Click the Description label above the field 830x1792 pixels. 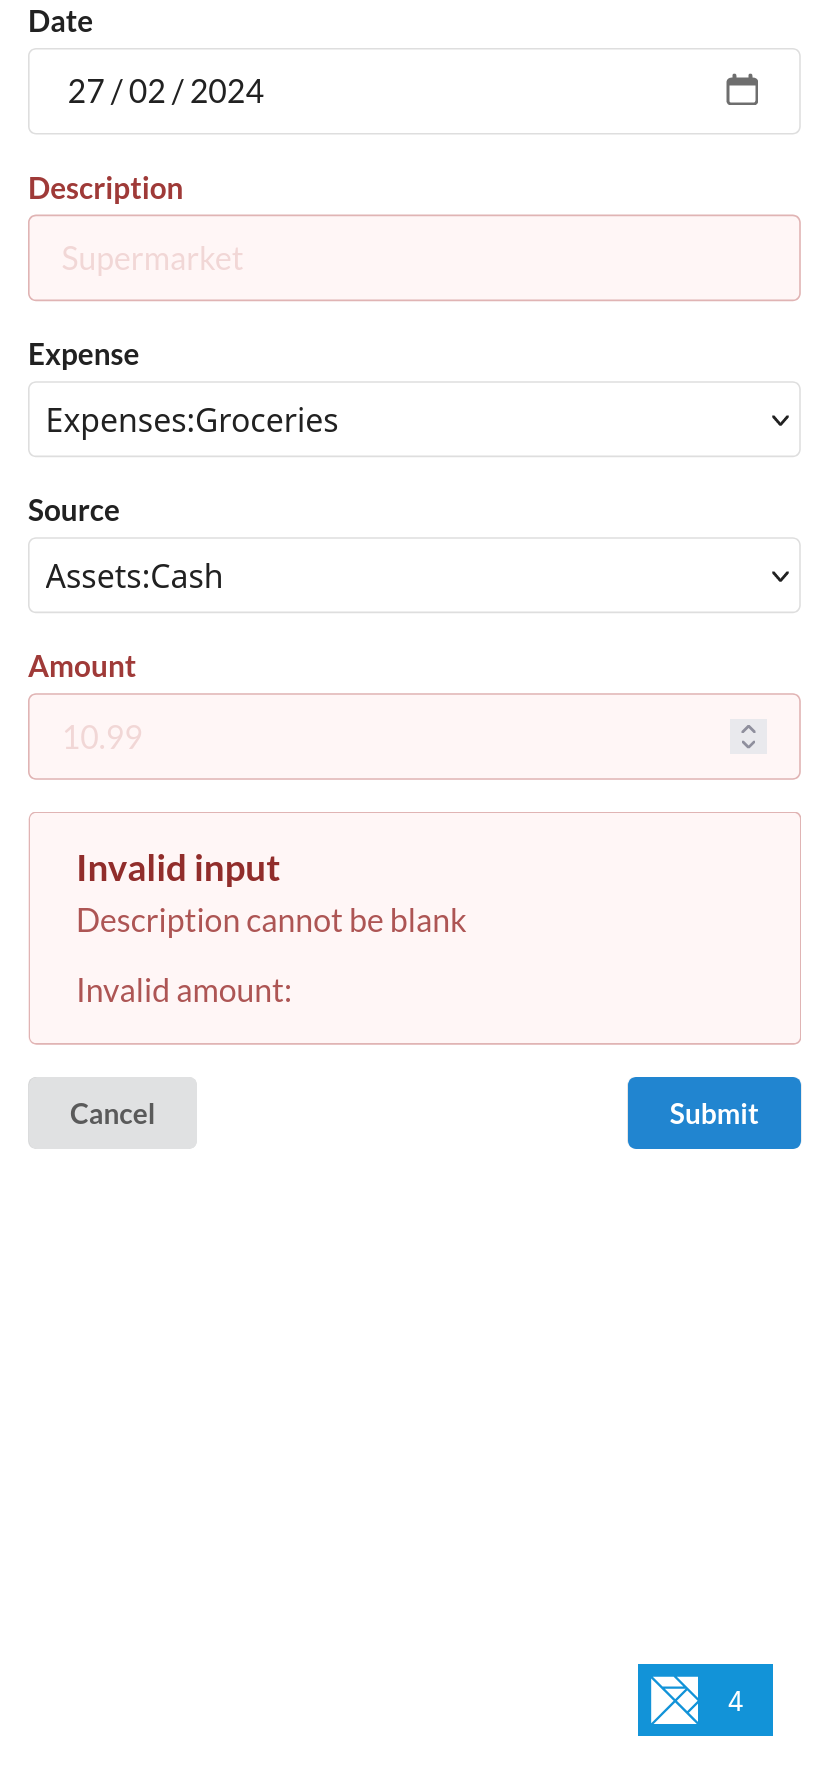[x=105, y=188]
